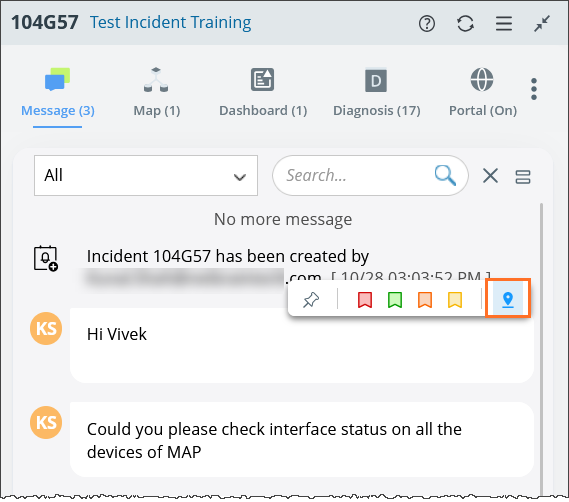Clear the search with X icon

[x=490, y=176]
